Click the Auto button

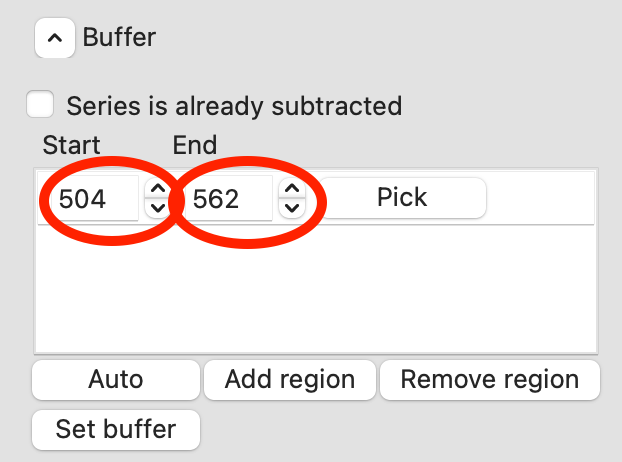116,380
